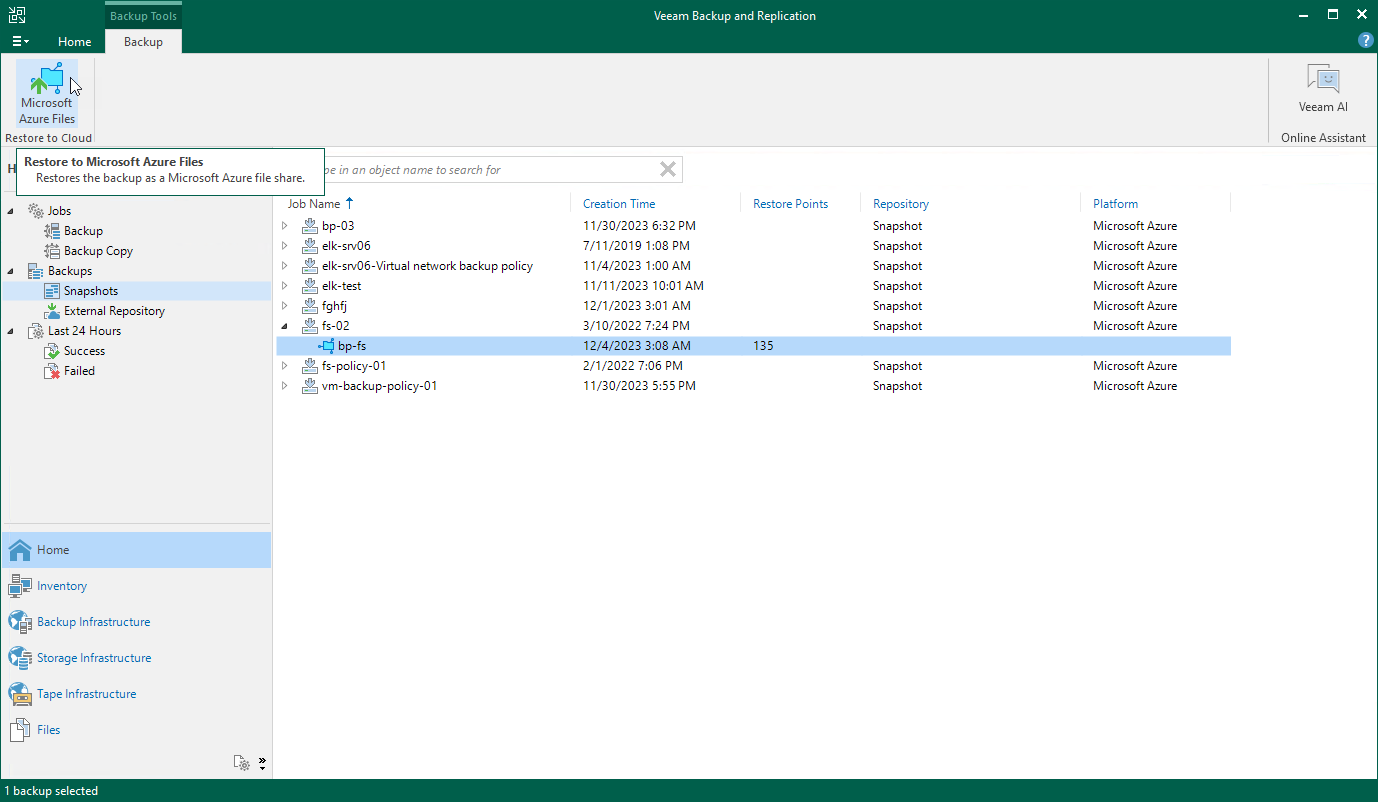Click creation time 7/11/2019 1:08 PM
The height and width of the screenshot is (802, 1378).
[636, 246]
